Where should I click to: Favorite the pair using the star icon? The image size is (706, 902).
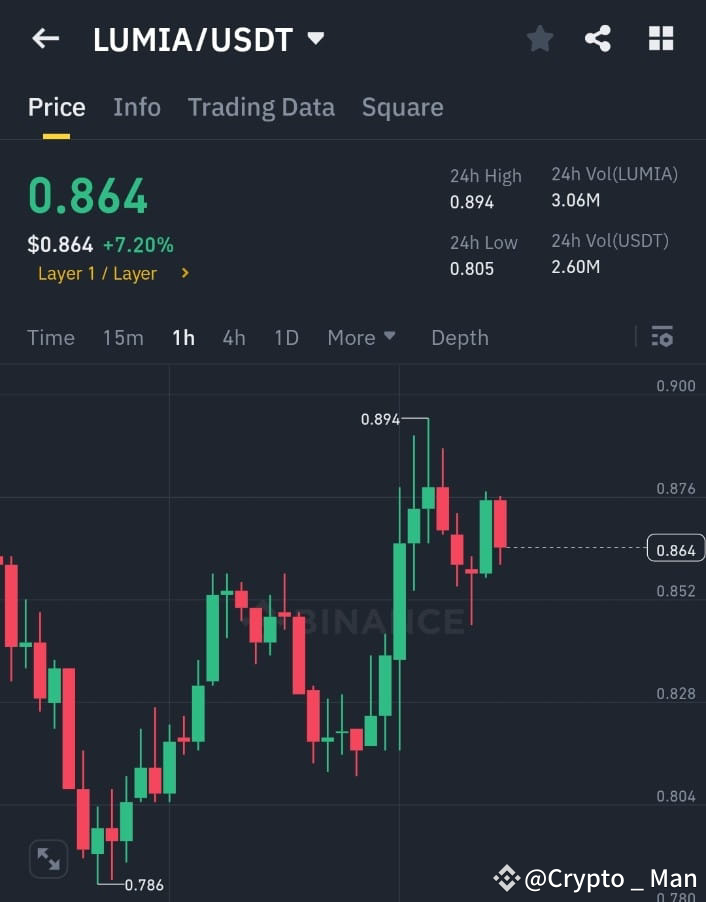tap(540, 38)
